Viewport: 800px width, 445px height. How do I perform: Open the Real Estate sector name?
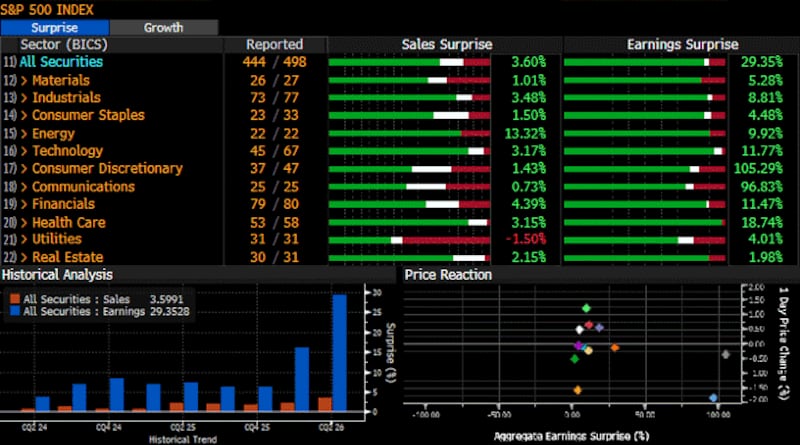coord(67,257)
